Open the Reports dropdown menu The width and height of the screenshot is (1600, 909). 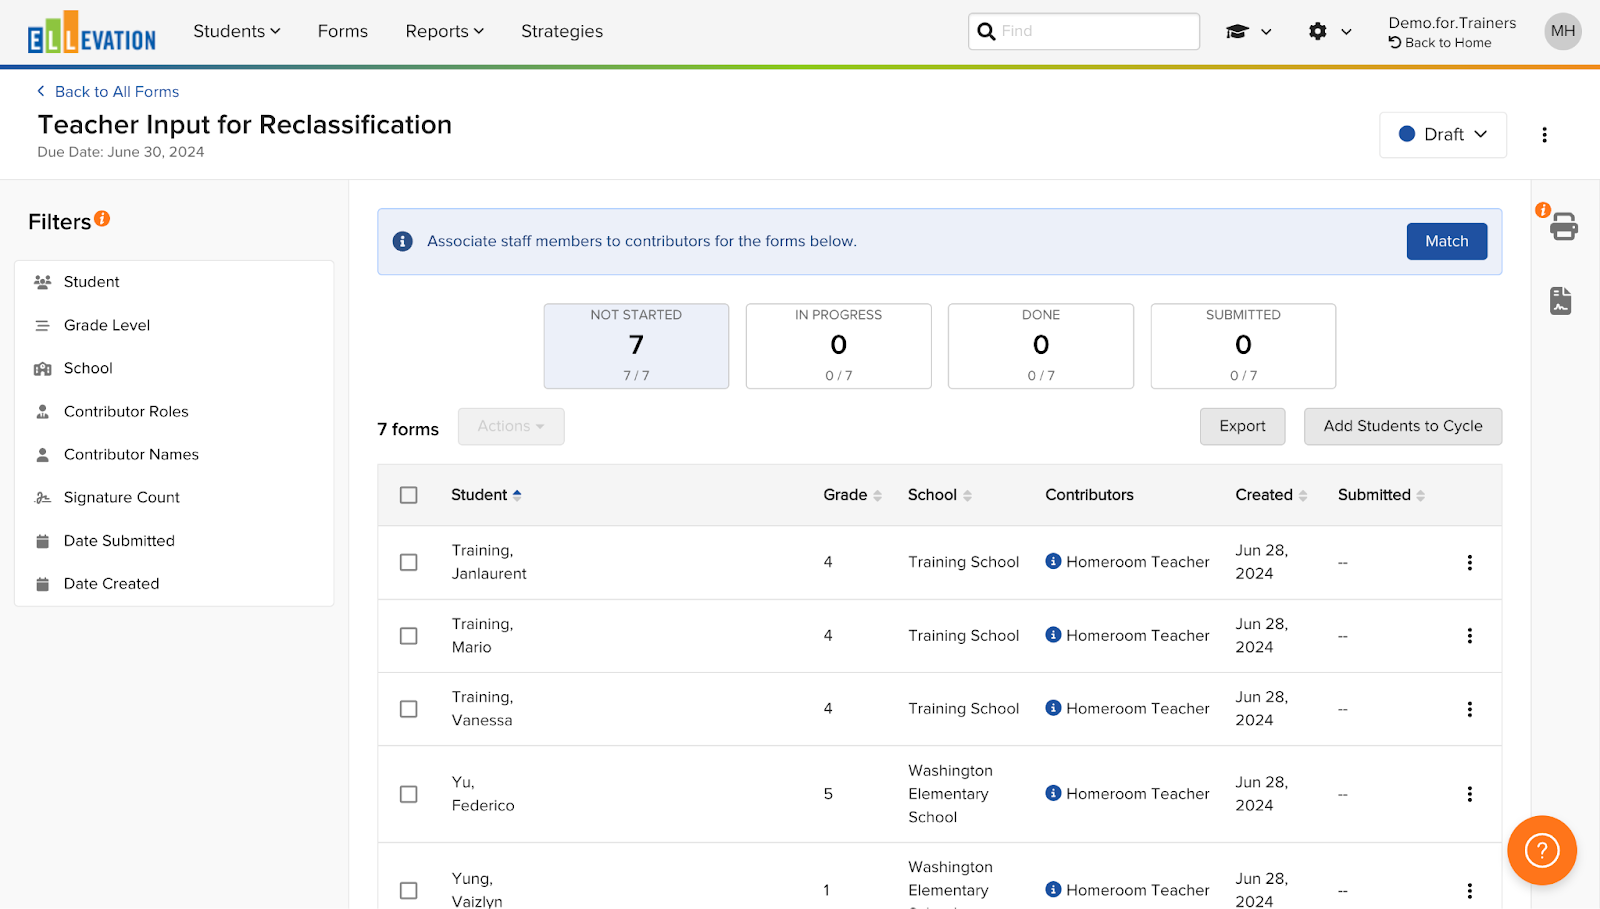pyautogui.click(x=445, y=31)
